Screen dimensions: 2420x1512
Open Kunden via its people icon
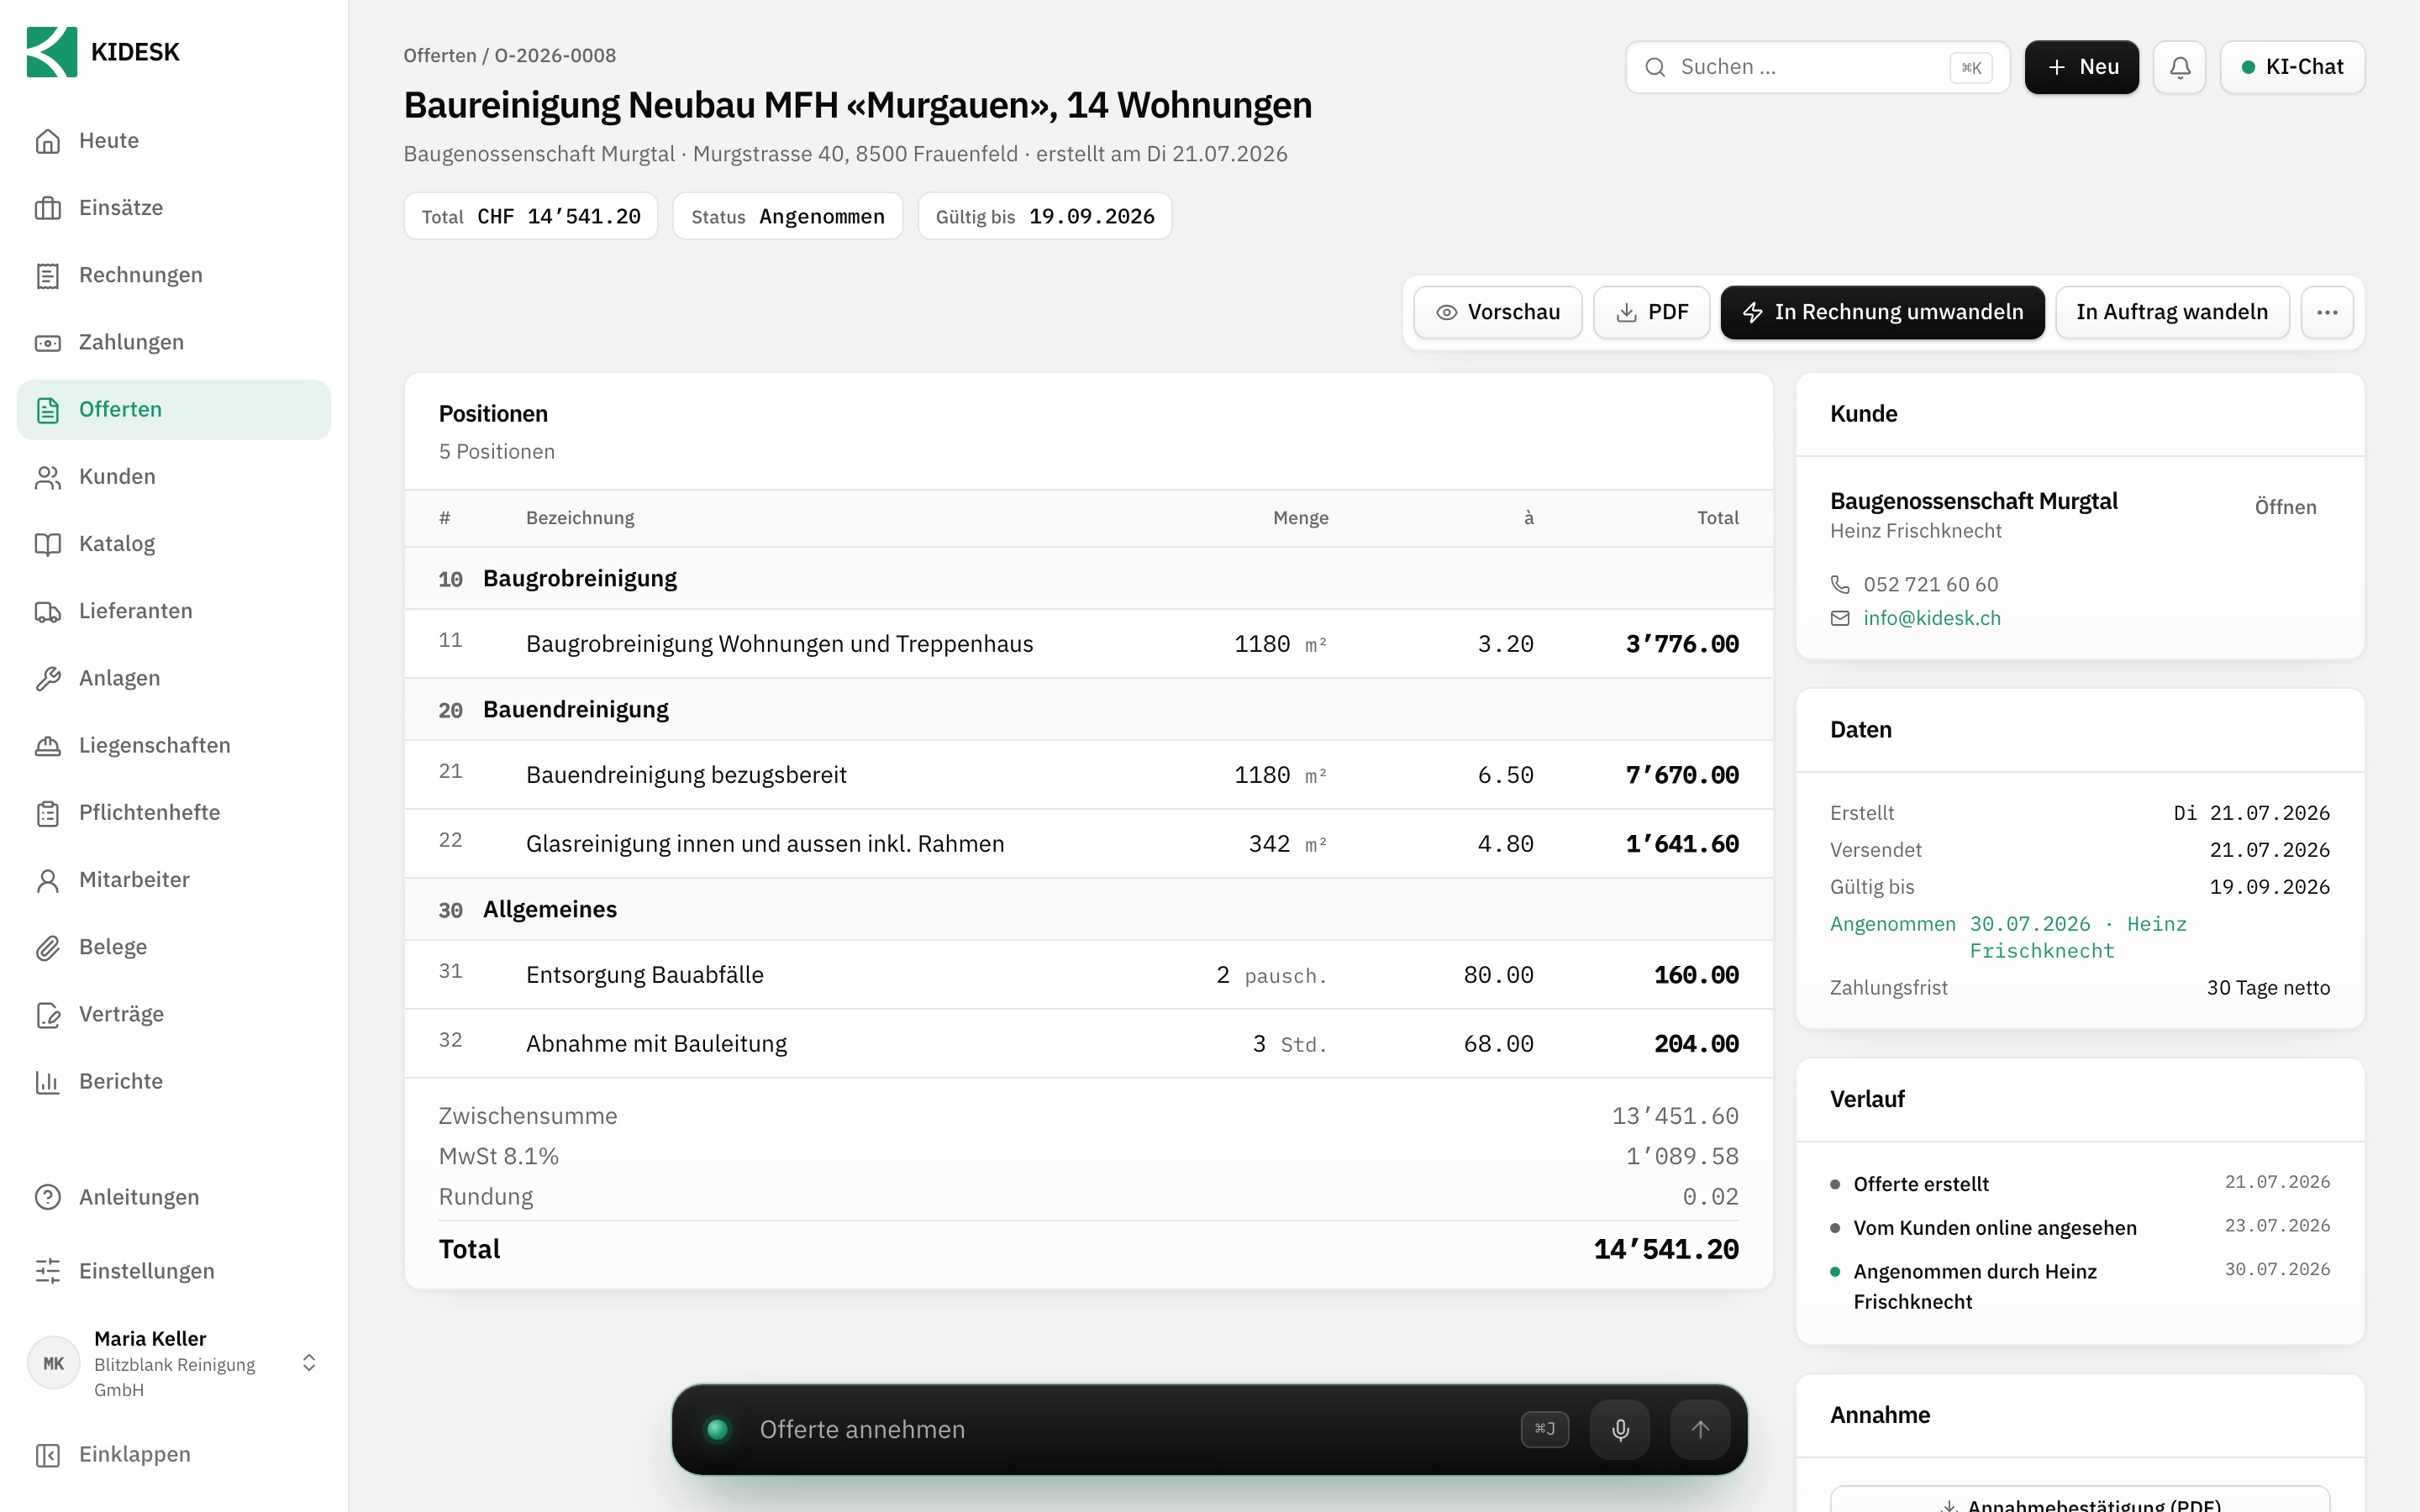pyautogui.click(x=48, y=477)
